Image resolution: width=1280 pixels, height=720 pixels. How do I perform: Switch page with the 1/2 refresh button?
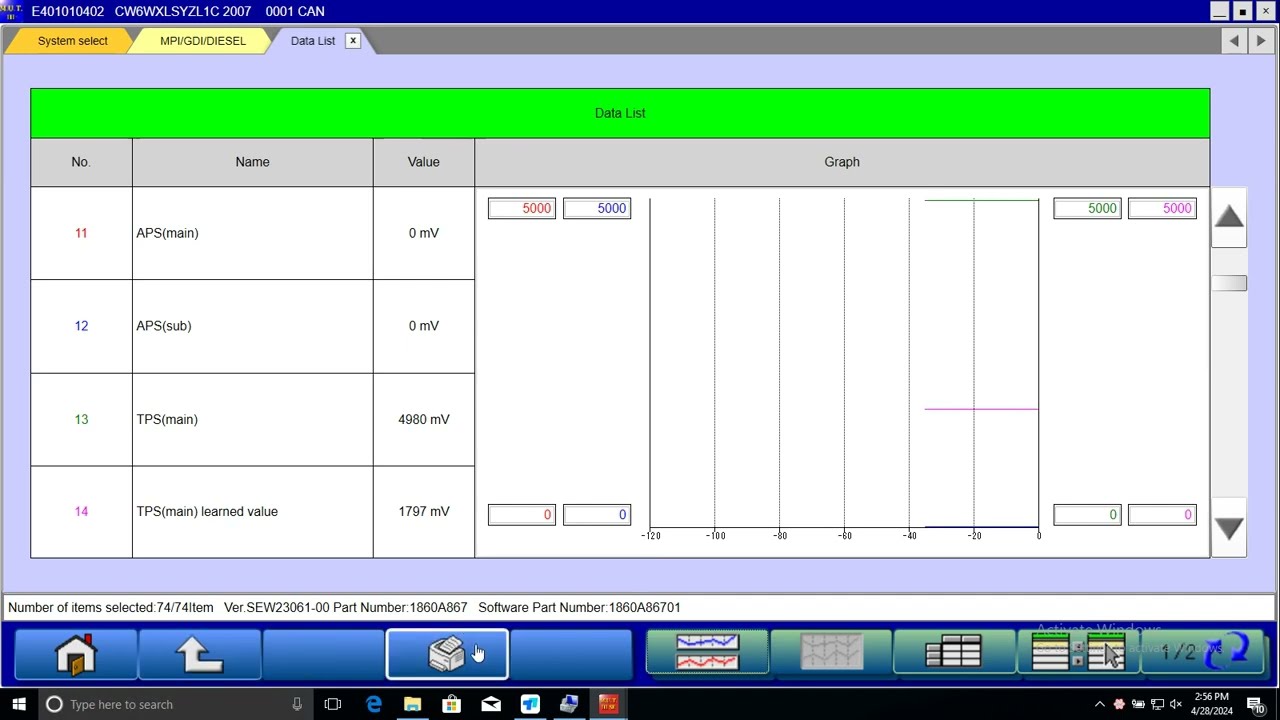[1201, 654]
